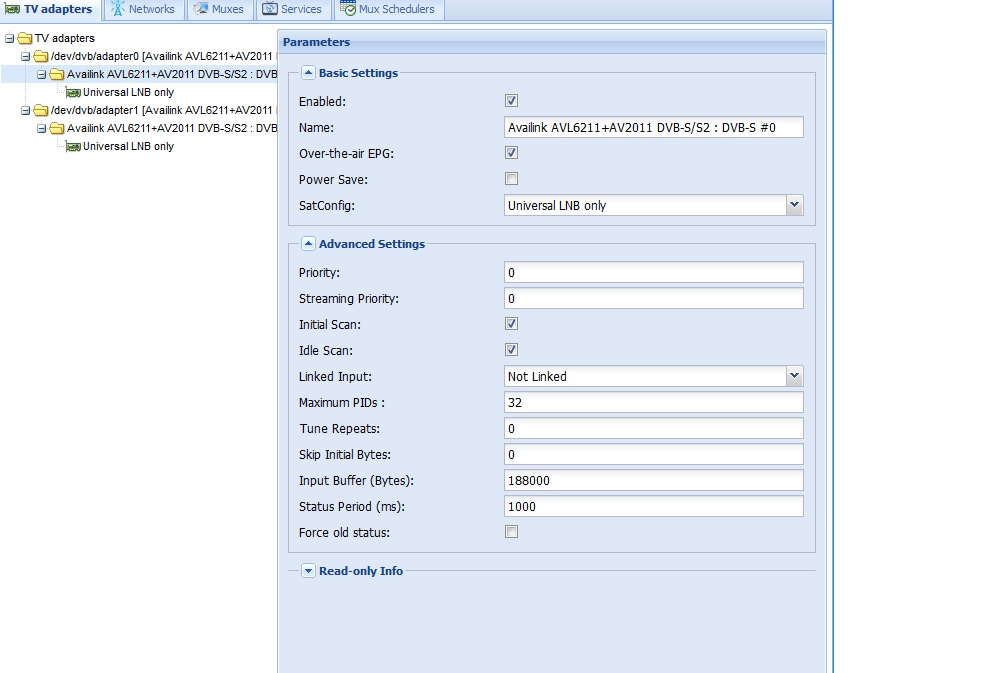Toggle the Initial Scan checkbox
The image size is (1008, 673).
(x=511, y=324)
